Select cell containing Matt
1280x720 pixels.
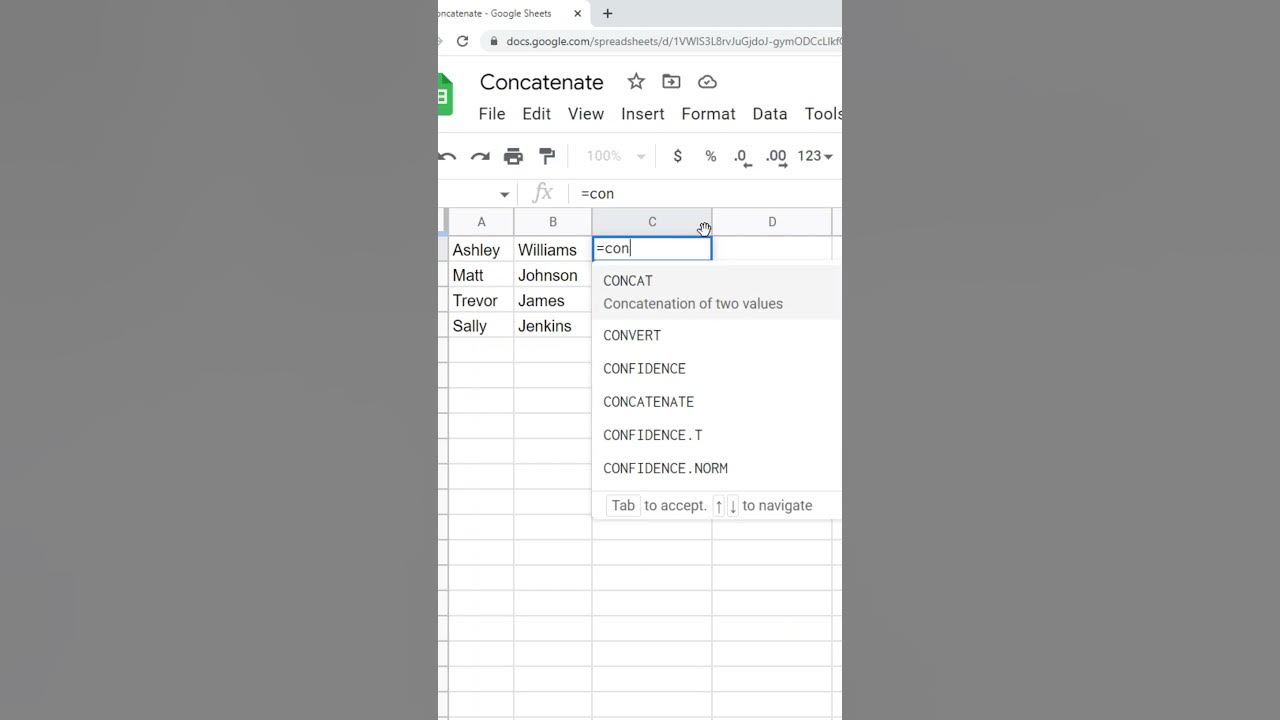pos(481,275)
